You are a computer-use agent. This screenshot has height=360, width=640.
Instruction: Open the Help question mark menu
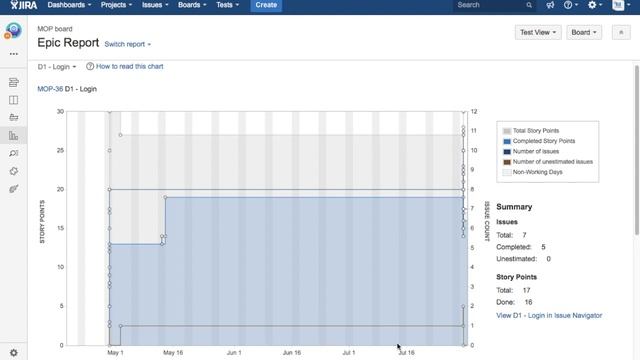click(571, 5)
